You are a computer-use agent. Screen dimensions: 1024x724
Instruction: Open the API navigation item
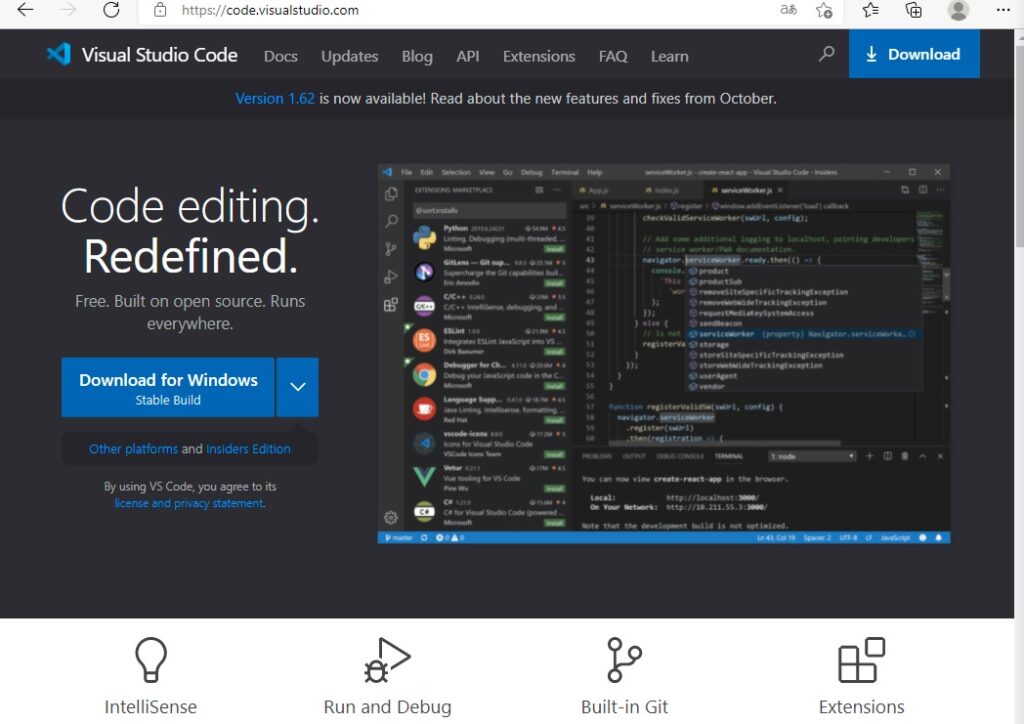(x=468, y=56)
